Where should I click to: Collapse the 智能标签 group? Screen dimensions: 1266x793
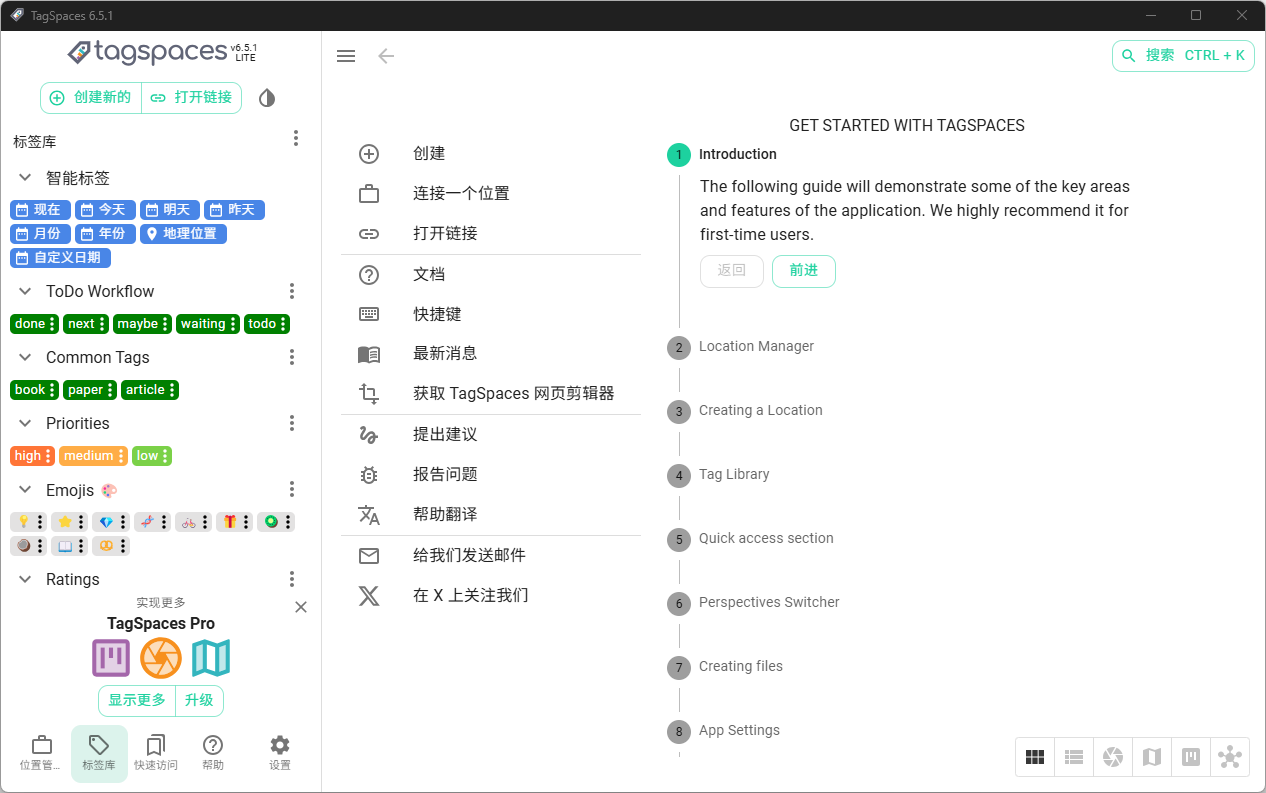point(26,178)
